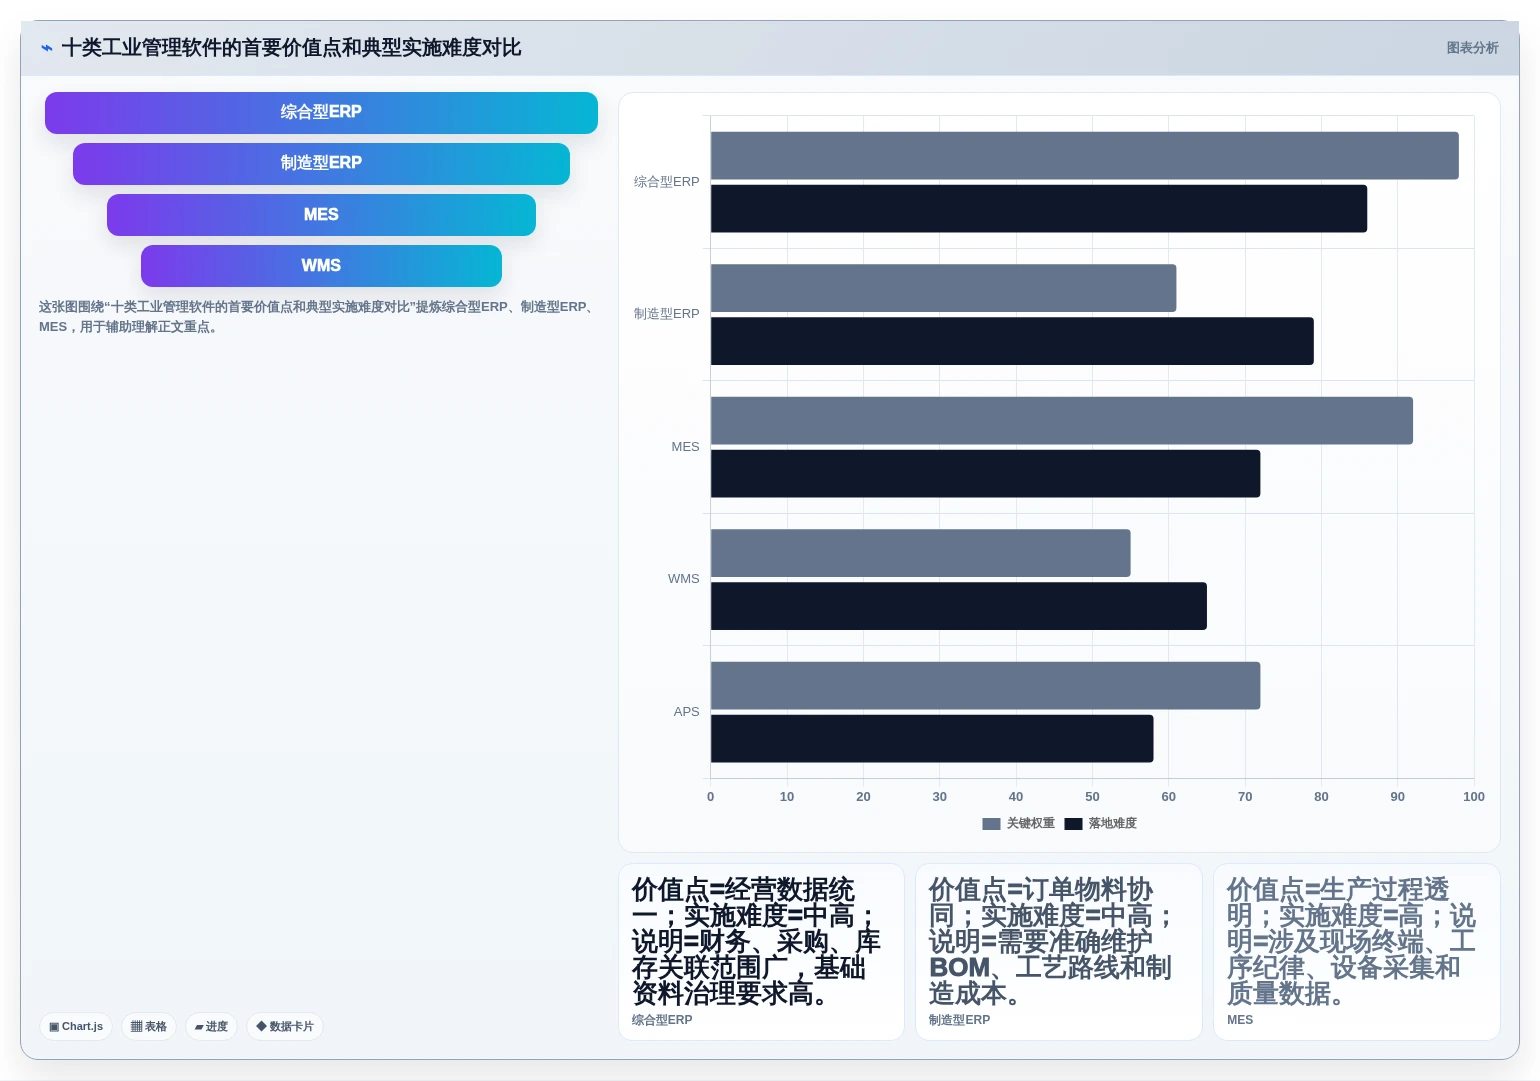Click the blue icon before the title

[x=46, y=48]
